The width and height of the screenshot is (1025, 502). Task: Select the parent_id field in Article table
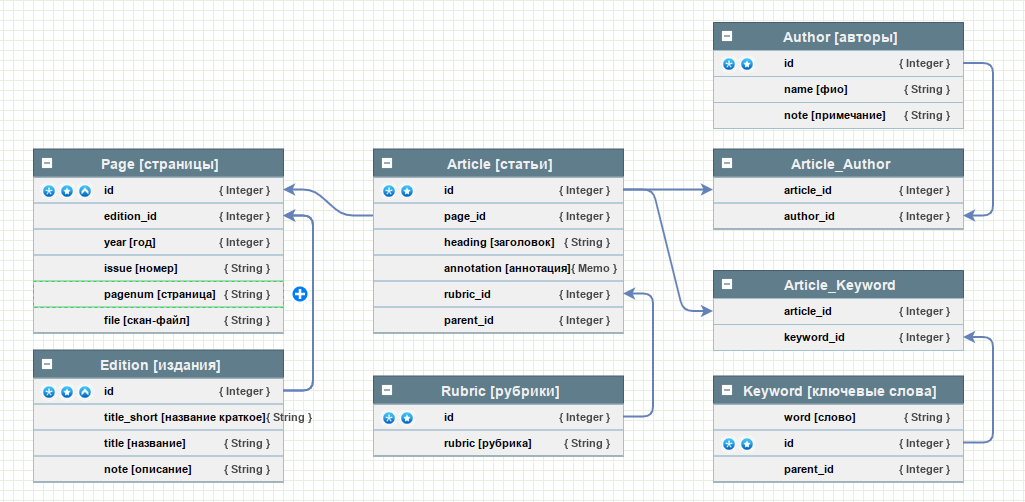click(x=498, y=320)
